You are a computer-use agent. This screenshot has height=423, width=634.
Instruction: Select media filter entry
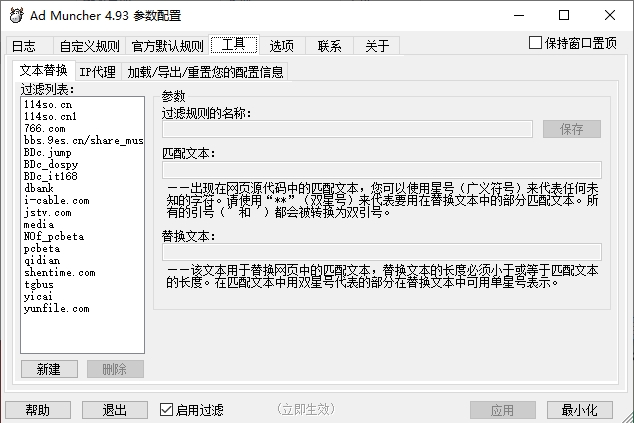[82, 224]
